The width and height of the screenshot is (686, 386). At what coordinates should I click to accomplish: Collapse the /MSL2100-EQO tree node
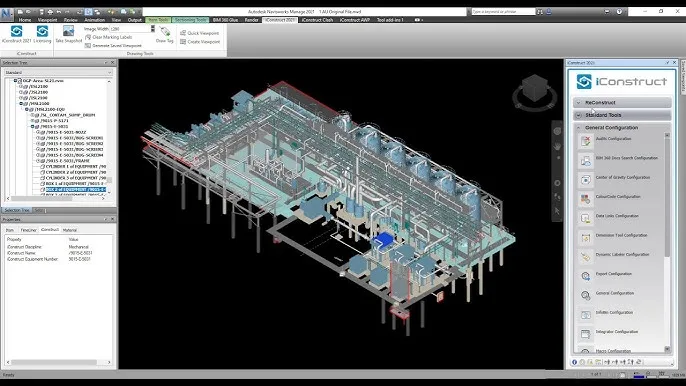point(27,109)
